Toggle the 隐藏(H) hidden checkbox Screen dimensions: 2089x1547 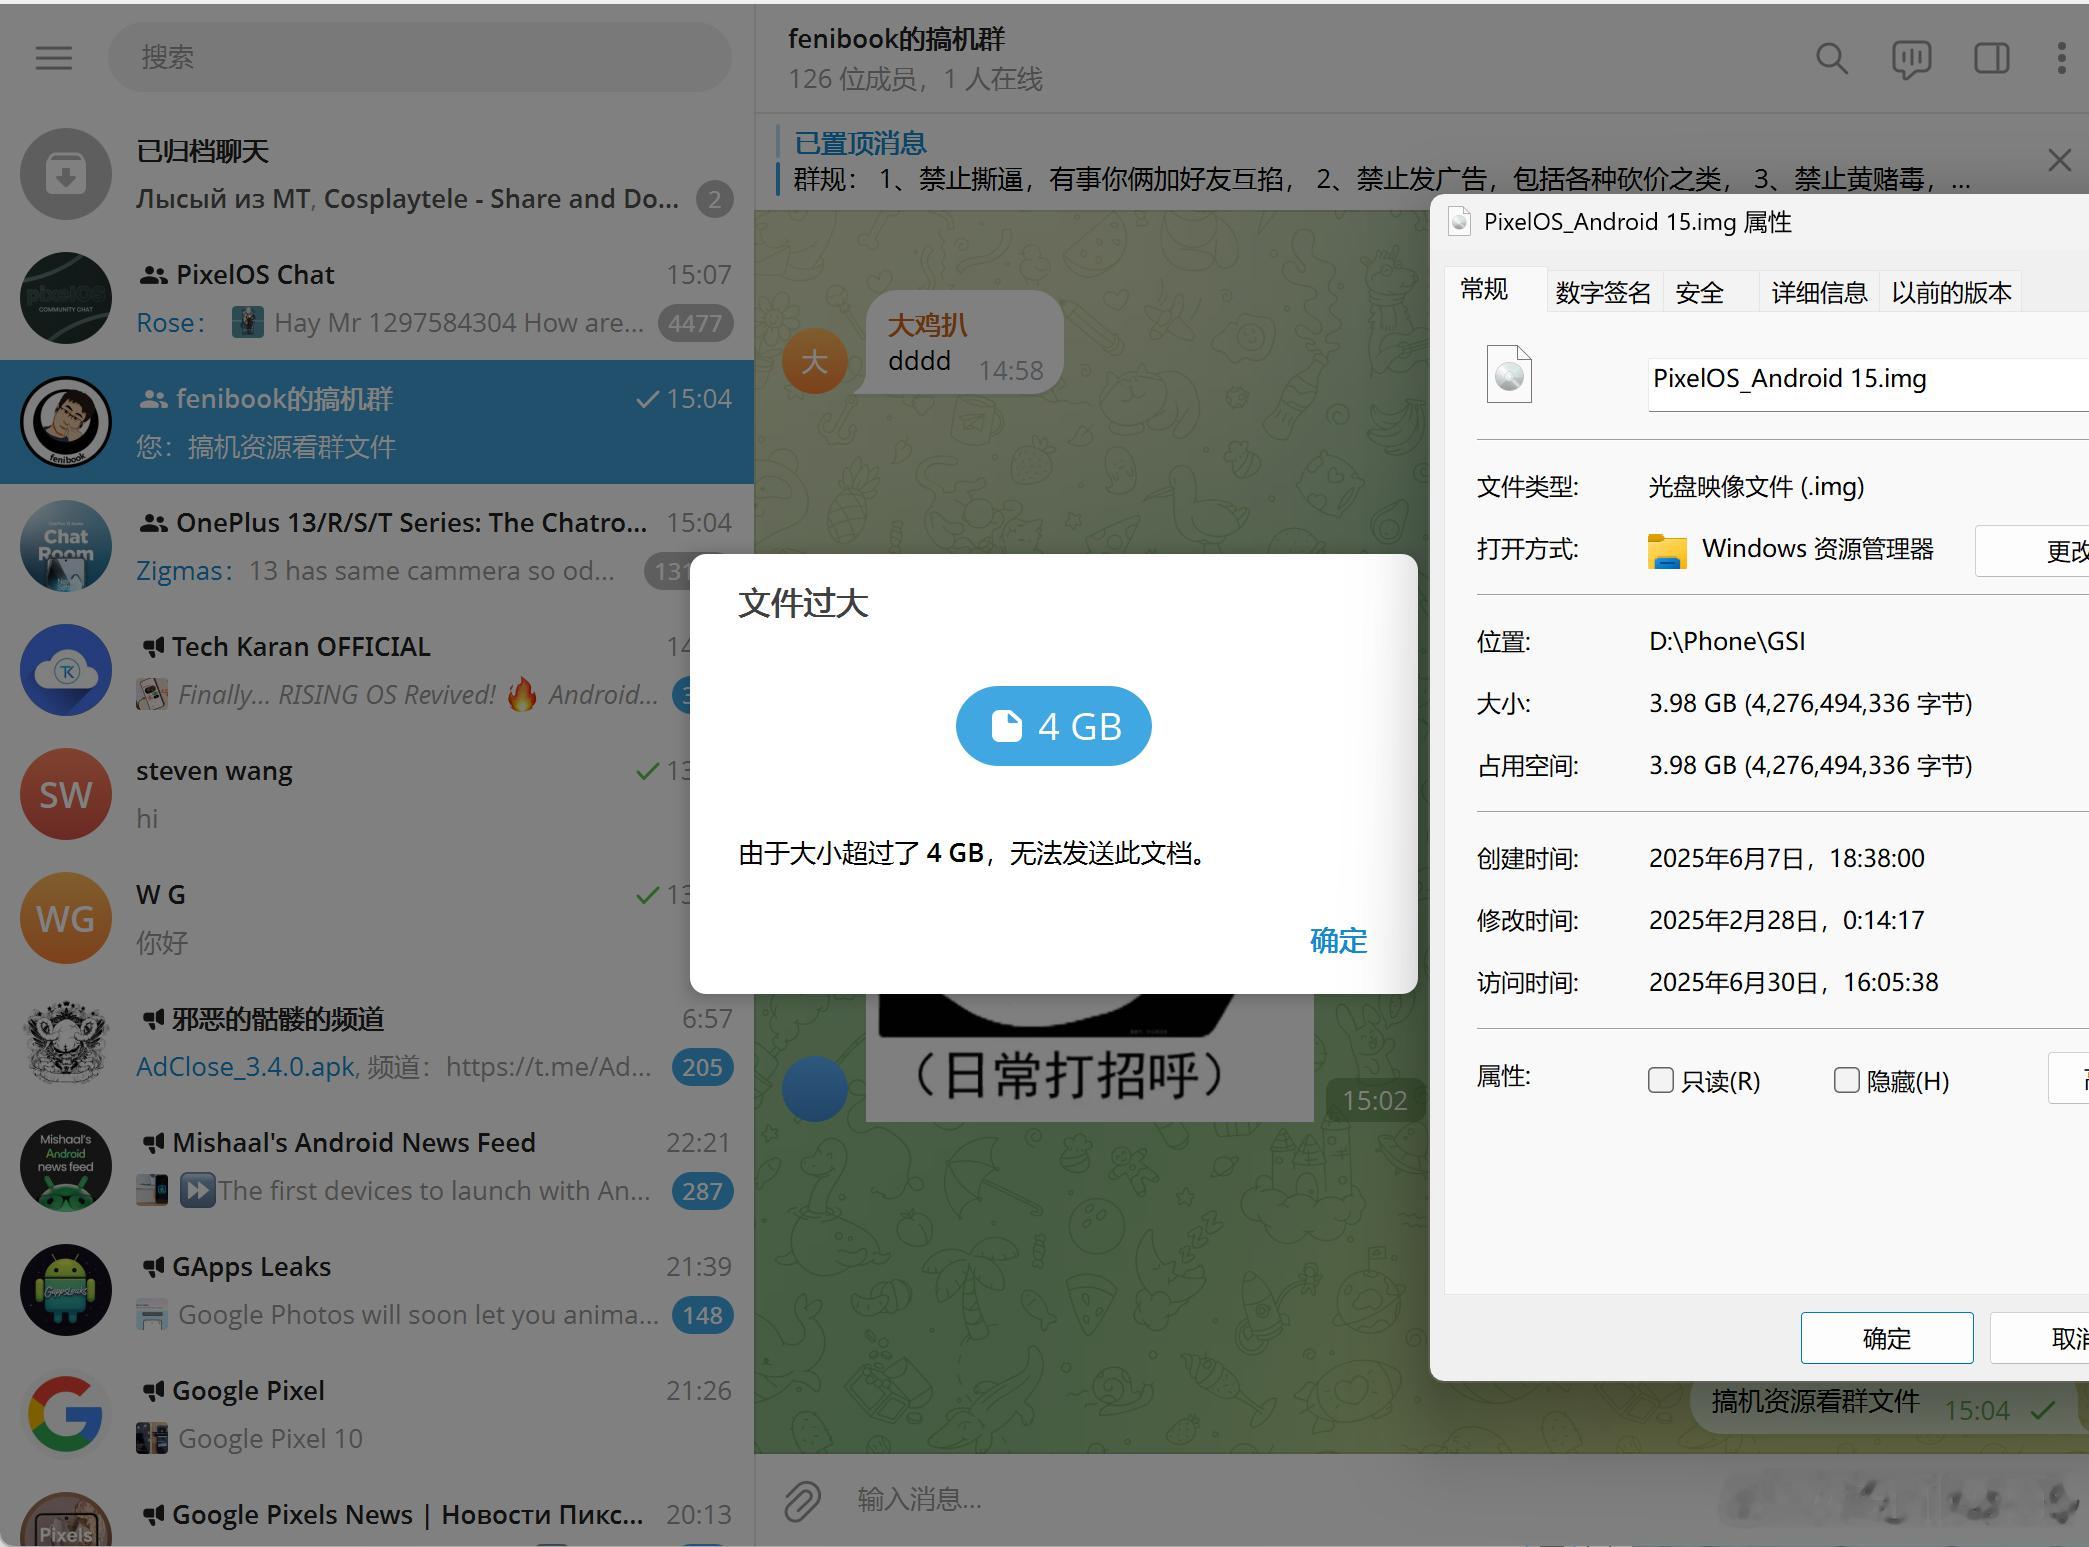click(1847, 1080)
